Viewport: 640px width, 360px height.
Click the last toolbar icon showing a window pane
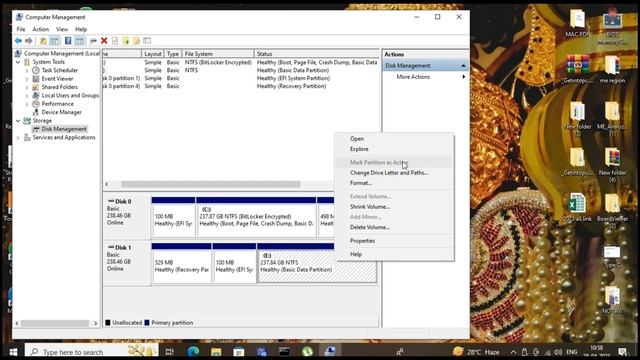[147, 40]
